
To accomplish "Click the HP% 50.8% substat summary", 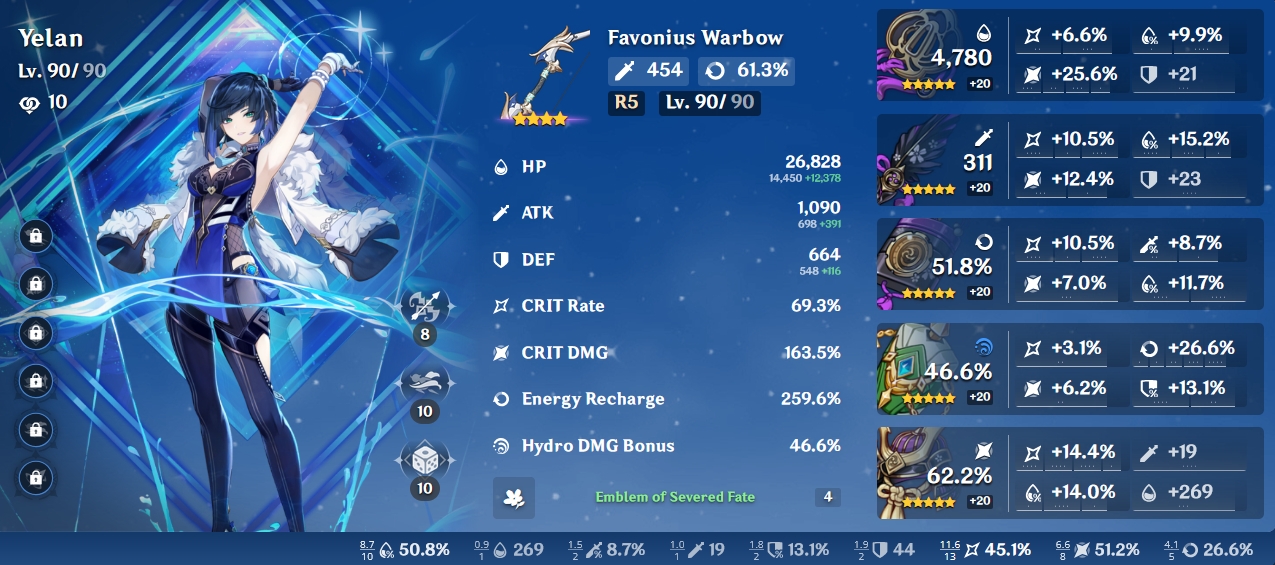I will click(x=404, y=549).
